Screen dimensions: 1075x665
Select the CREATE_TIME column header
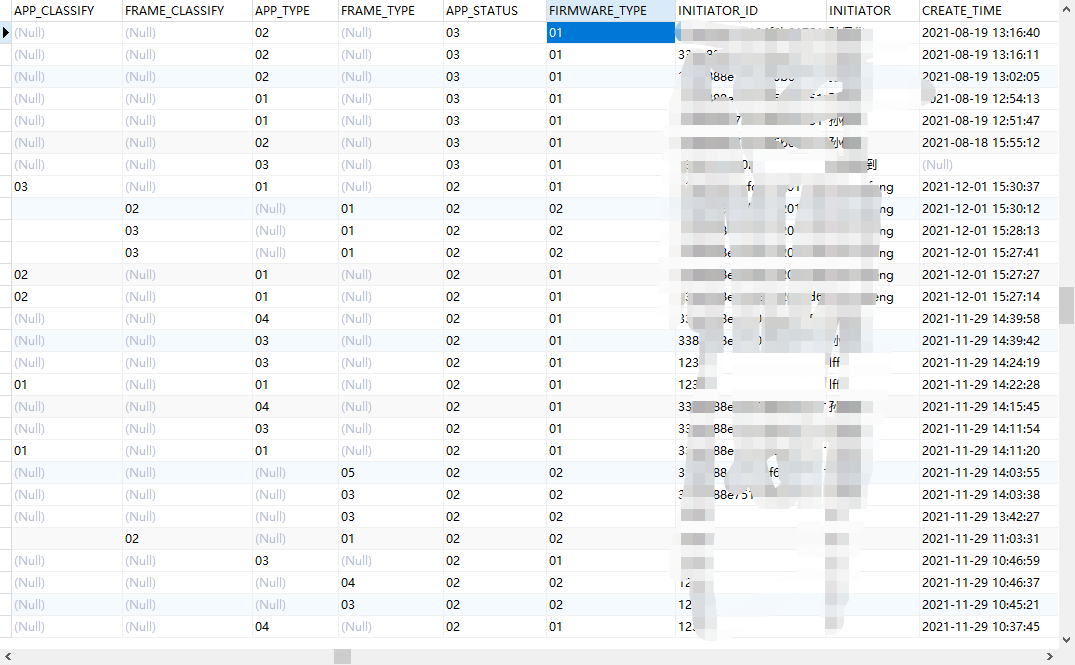click(989, 11)
